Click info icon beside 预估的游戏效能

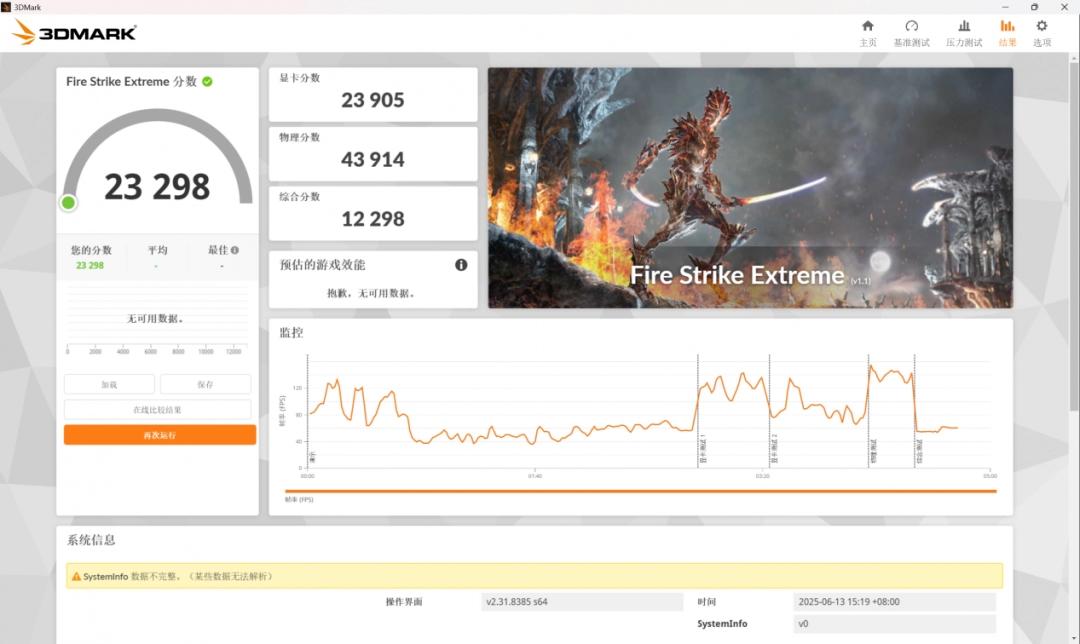click(x=461, y=265)
